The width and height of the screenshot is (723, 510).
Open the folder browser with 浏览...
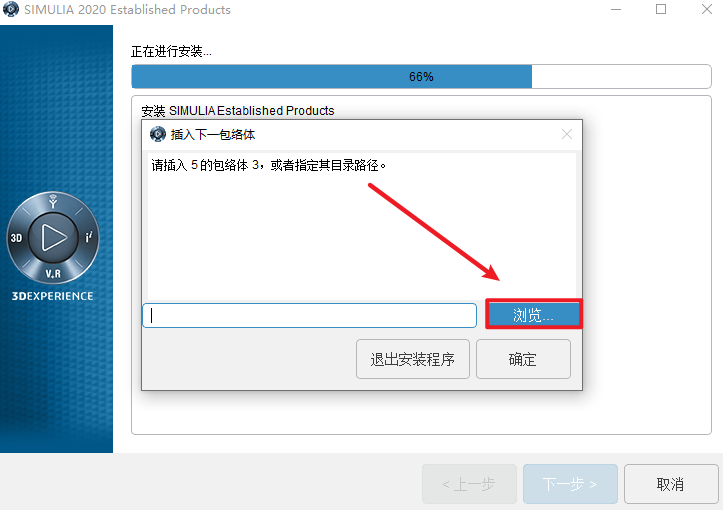point(533,315)
